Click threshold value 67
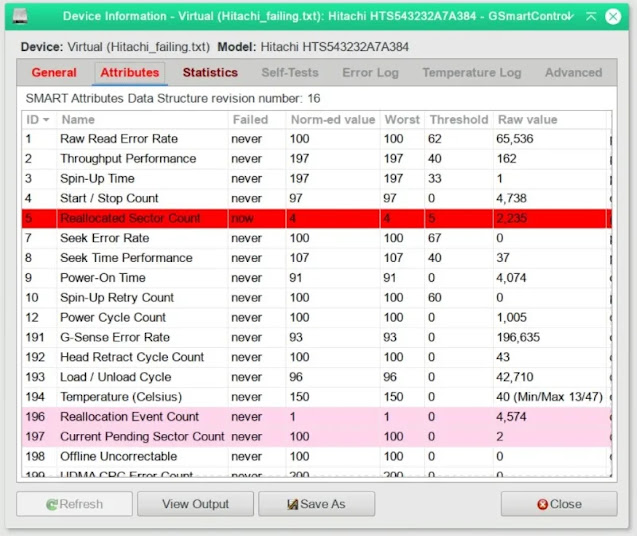 (x=434, y=238)
